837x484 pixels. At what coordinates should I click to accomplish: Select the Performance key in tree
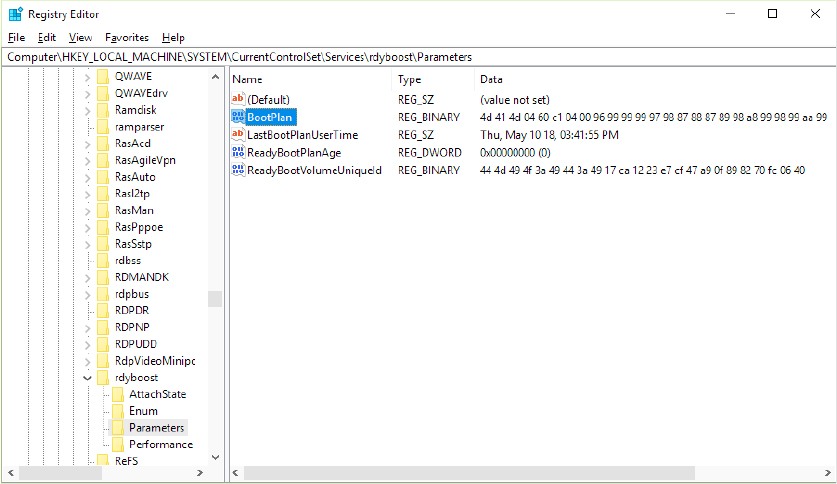click(160, 445)
